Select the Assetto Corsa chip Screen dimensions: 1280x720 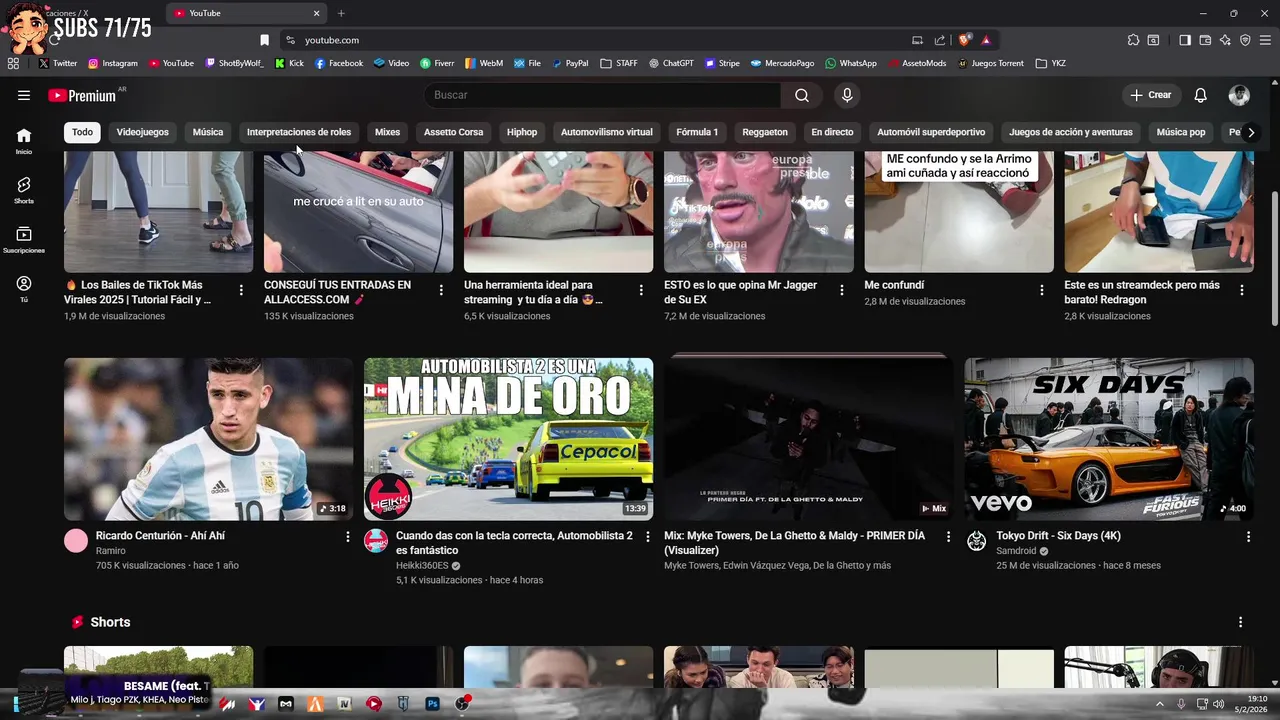point(453,132)
